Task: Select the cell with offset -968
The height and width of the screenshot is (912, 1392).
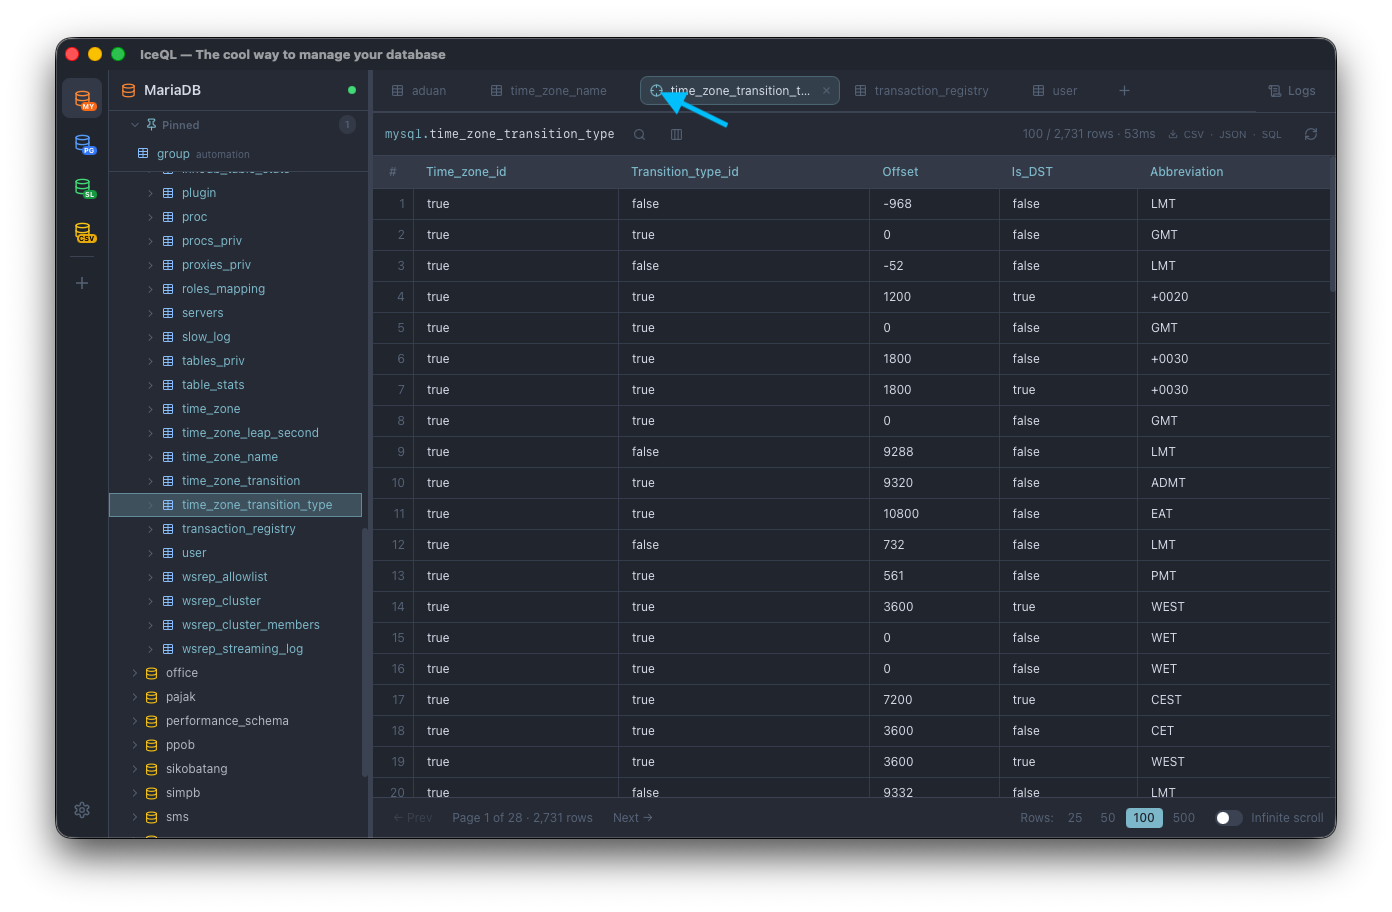Action: 934,204
